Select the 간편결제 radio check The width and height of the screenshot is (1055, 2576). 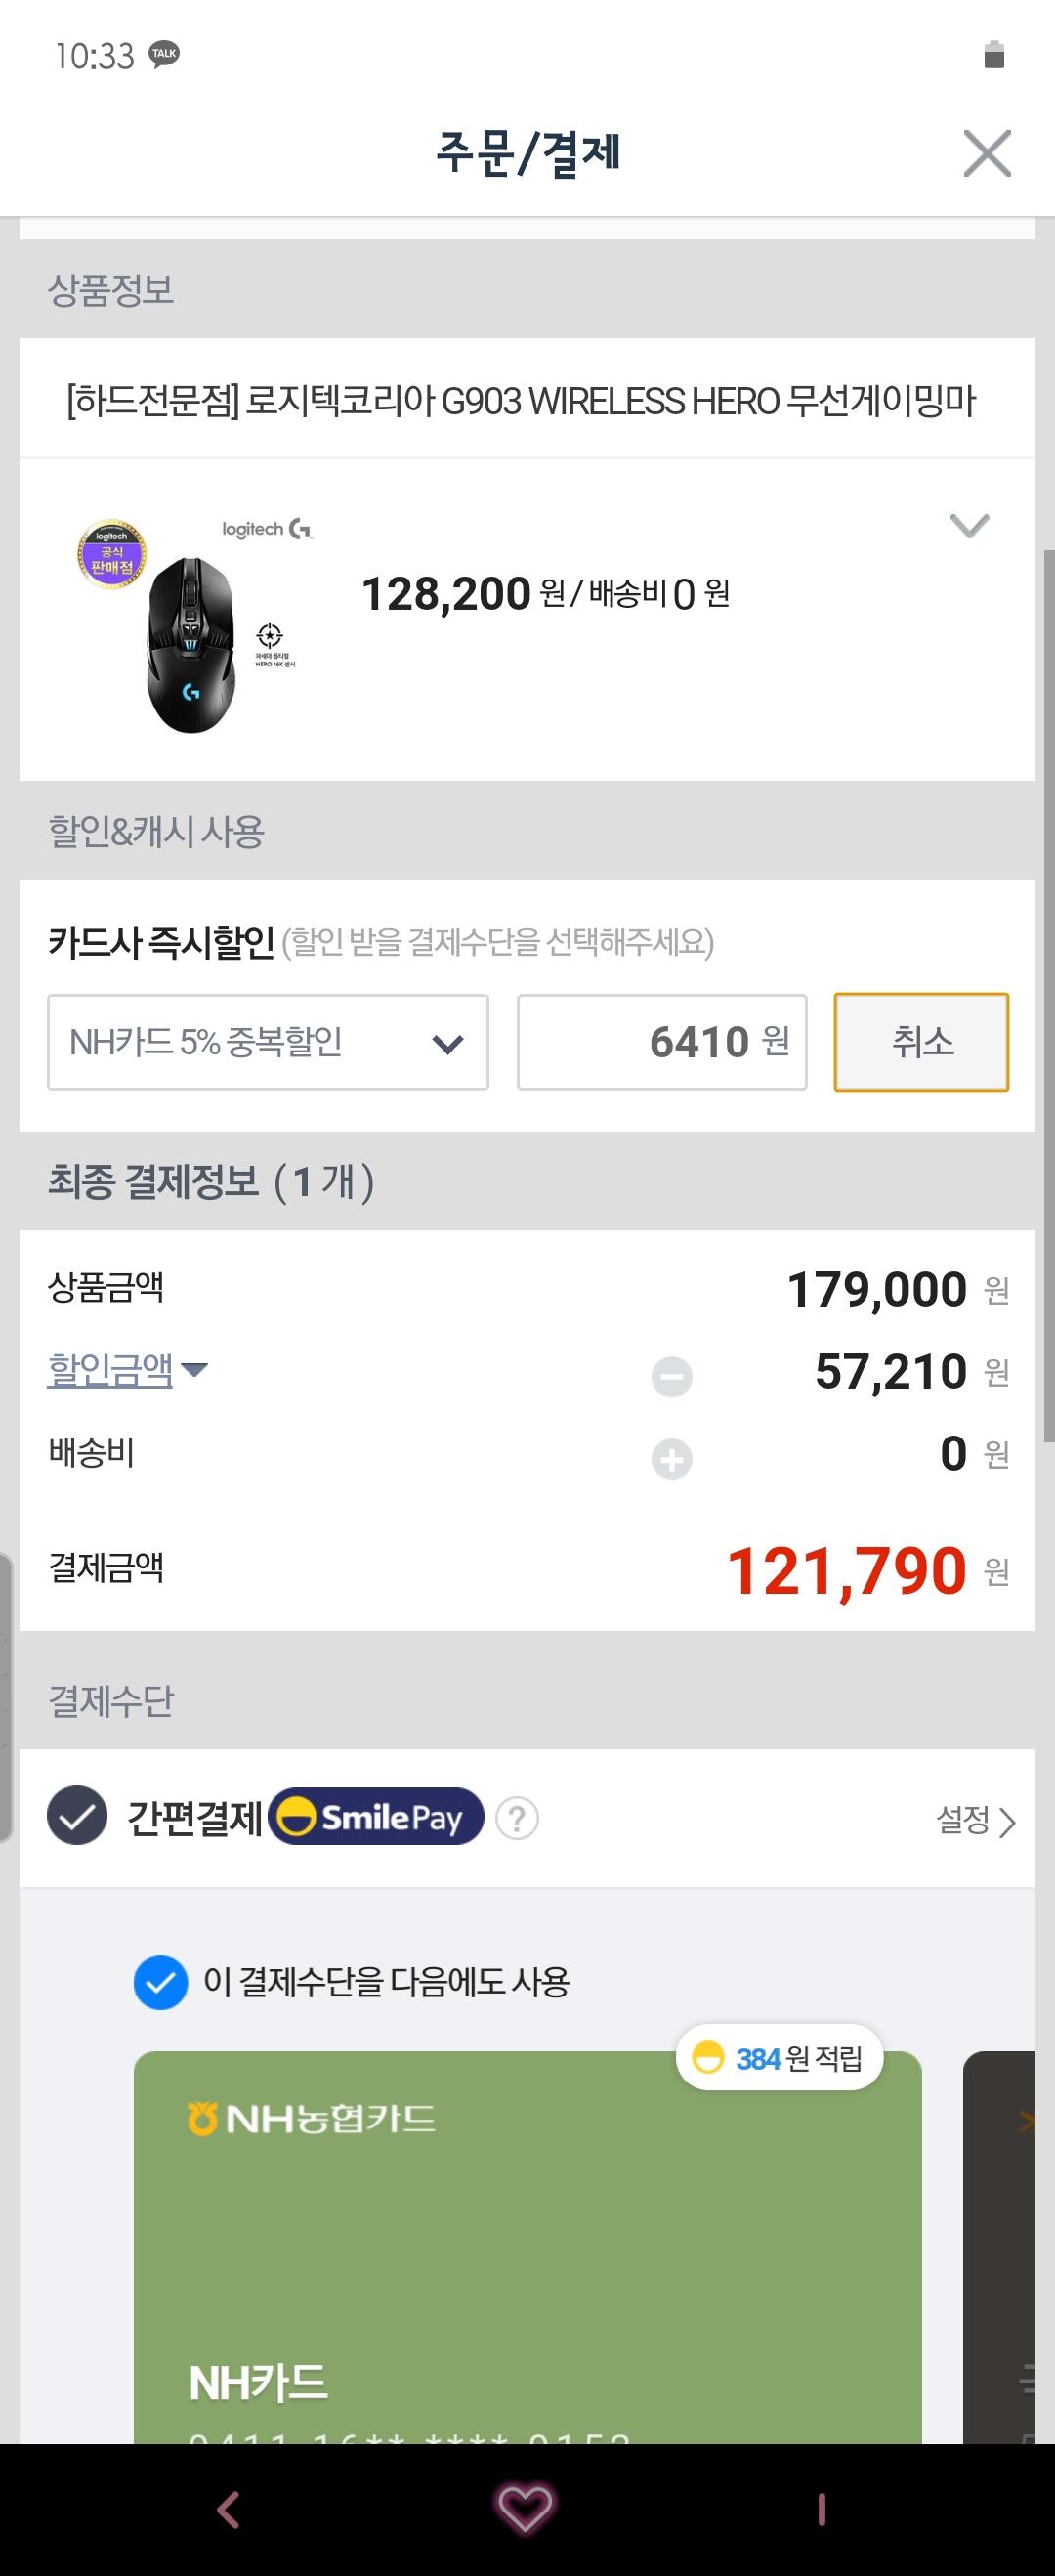[77, 1817]
